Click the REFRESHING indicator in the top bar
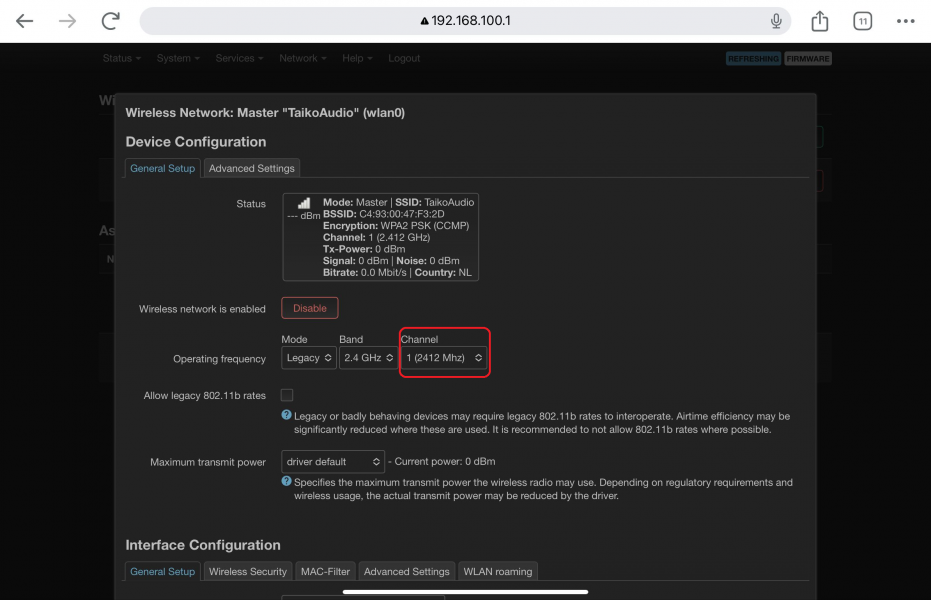931x600 pixels. point(752,58)
